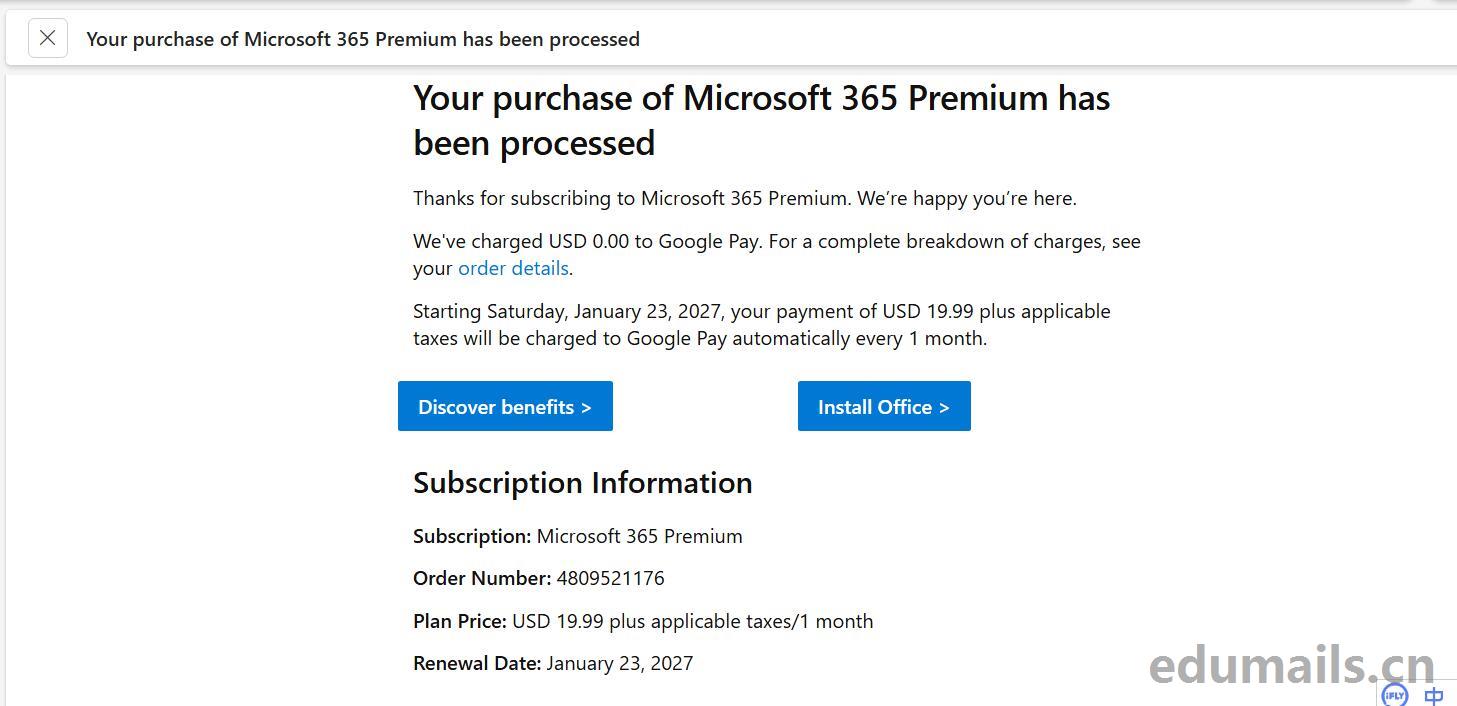Click the 'Thanks for subscribing' sentence

point(744,198)
